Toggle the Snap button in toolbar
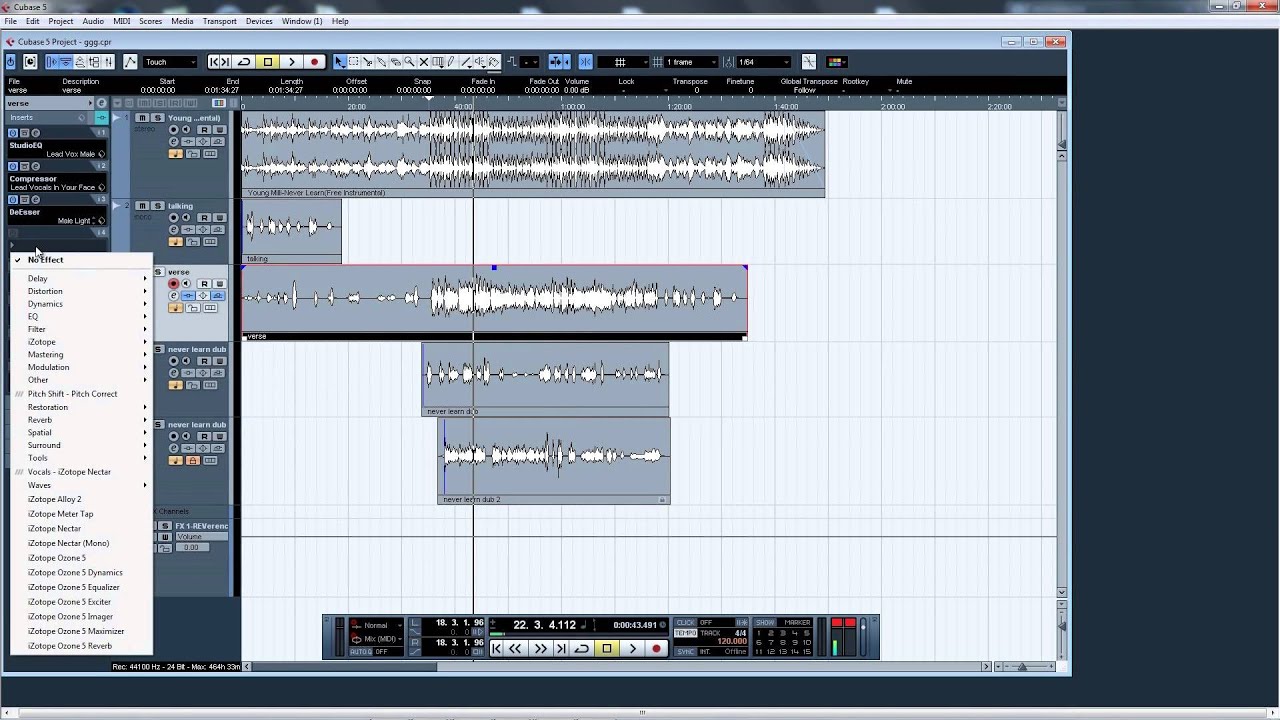Viewport: 1280px width, 720px height. click(586, 62)
